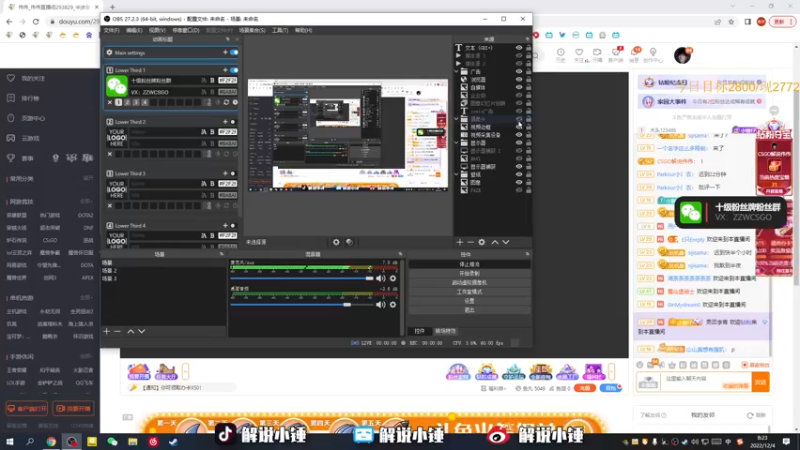Collapse the 壁纸 source group

(x=457, y=174)
